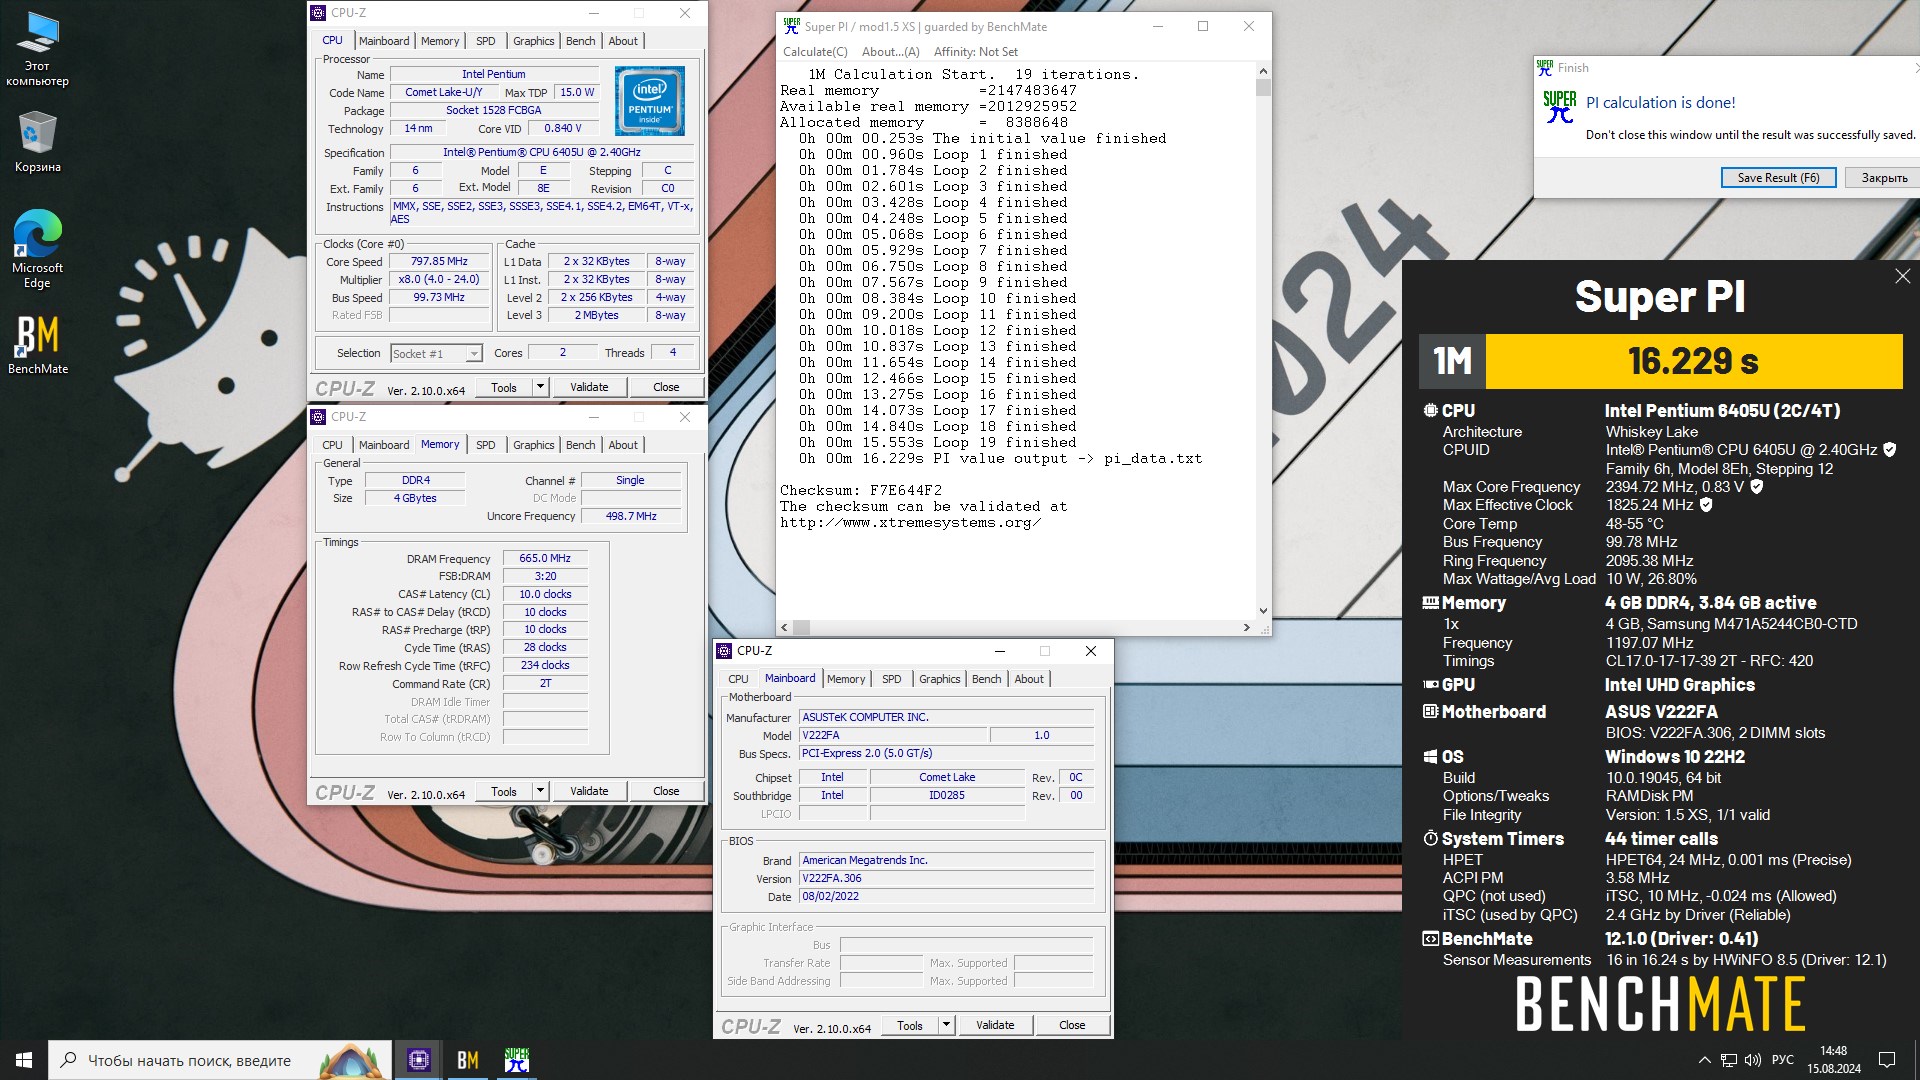This screenshot has width=1920, height=1080.
Task: Click Validate in CPU-Z Mainboard window
Action: tap(995, 1025)
